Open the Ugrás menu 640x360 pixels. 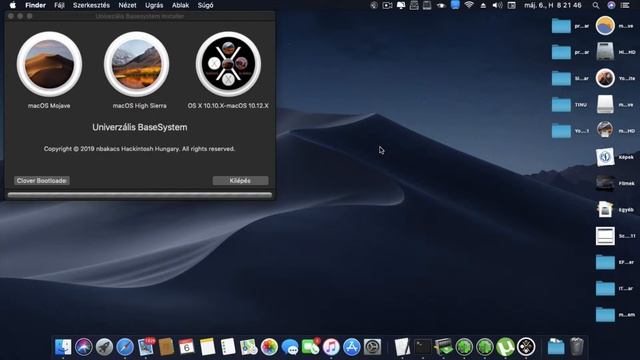pyautogui.click(x=154, y=5)
